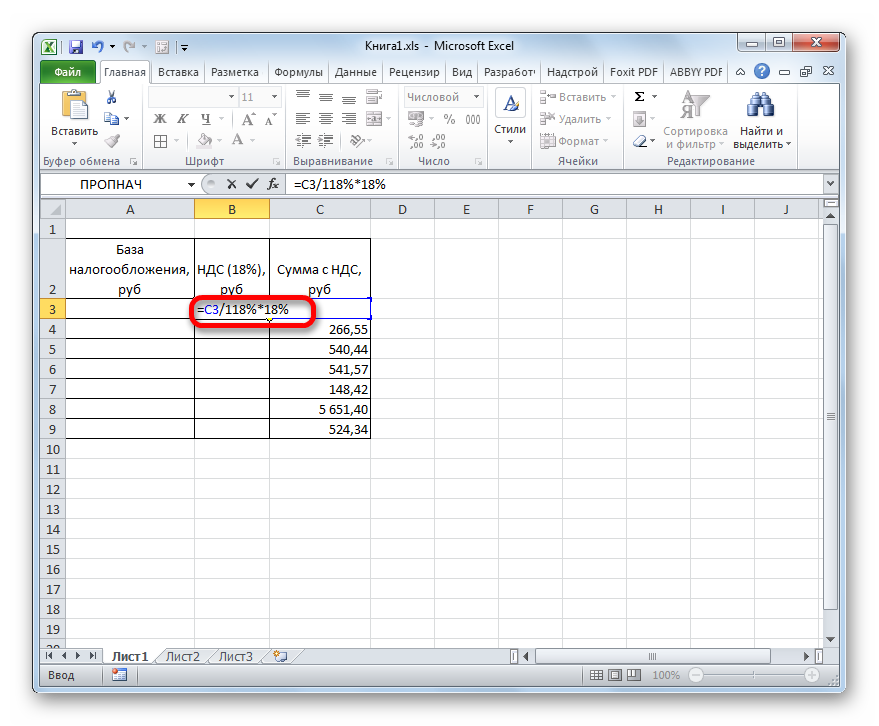
Task: Click the Cut scissors icon
Action: [112, 97]
